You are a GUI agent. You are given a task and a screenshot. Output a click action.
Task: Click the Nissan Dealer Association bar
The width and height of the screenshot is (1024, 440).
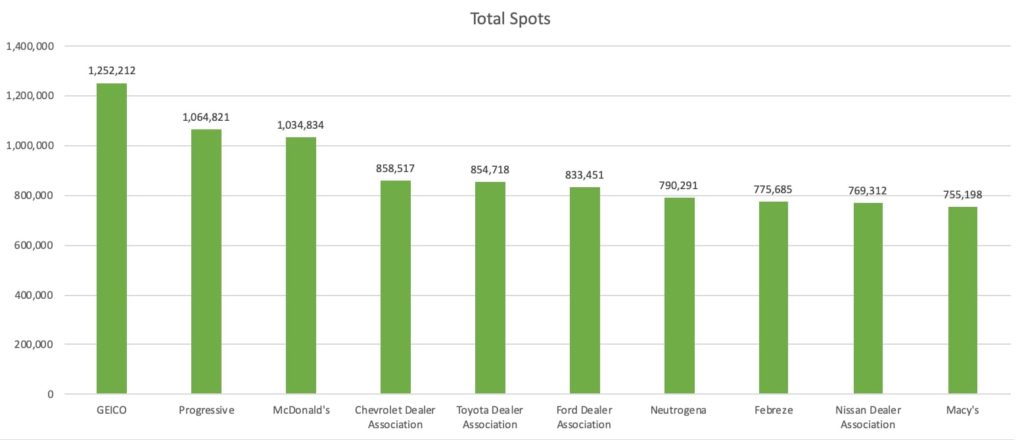[x=869, y=298]
